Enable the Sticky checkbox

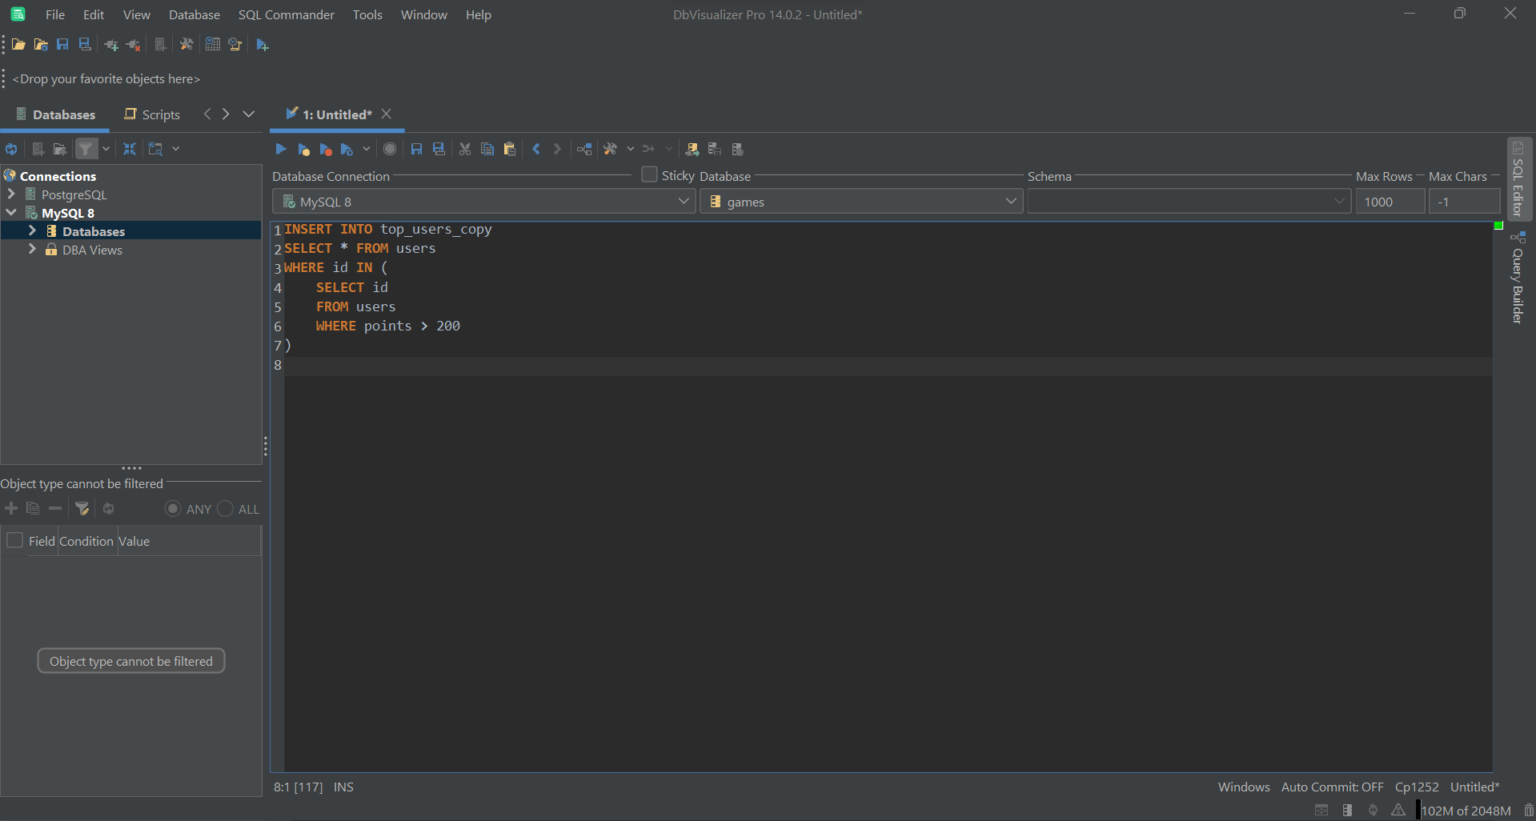click(x=648, y=174)
